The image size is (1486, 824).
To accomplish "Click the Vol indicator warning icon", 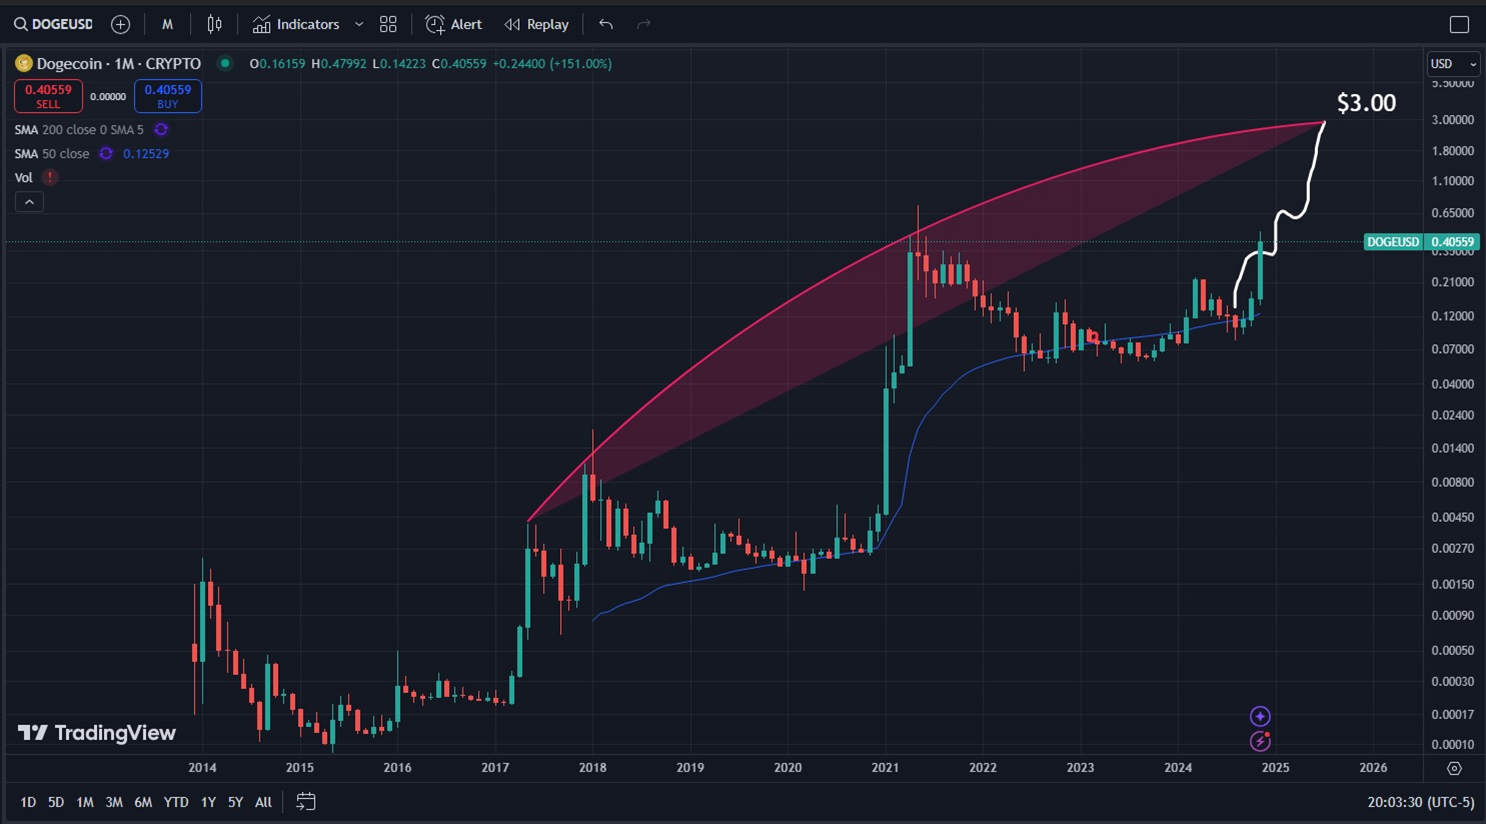I will pyautogui.click(x=49, y=177).
